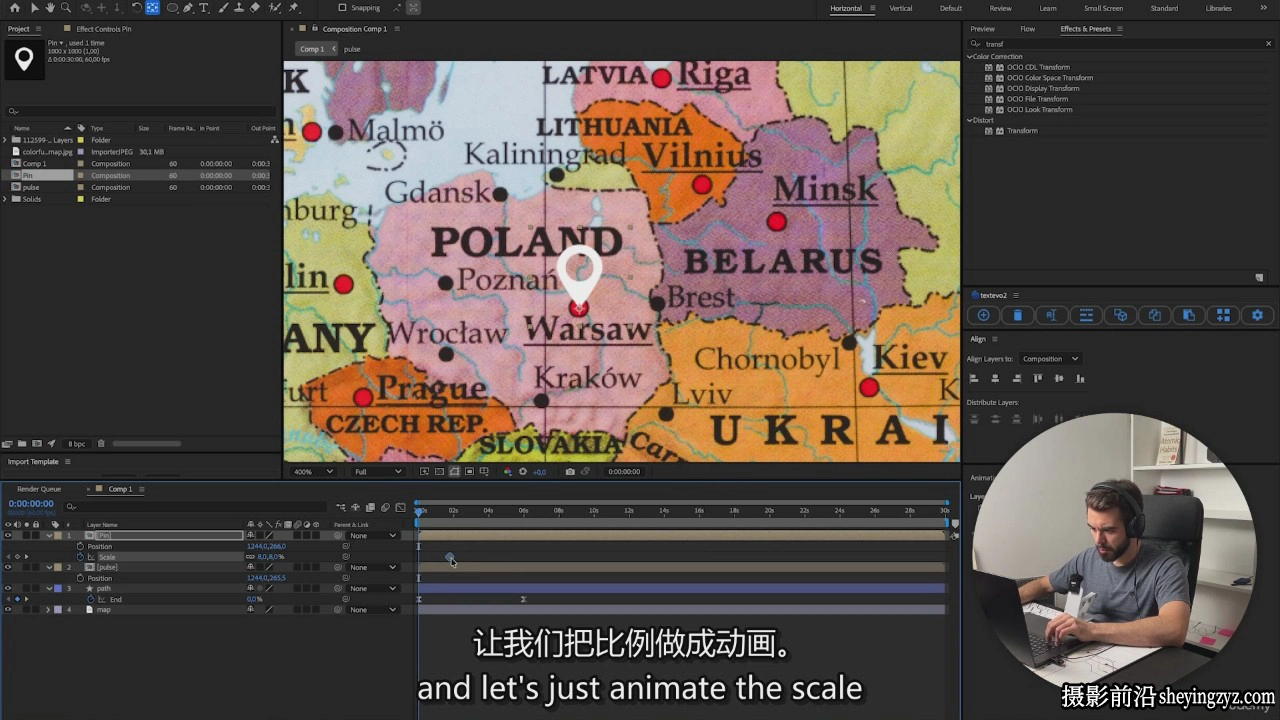
Task: Click pulse breadcrumb in composition viewer
Action: click(352, 49)
